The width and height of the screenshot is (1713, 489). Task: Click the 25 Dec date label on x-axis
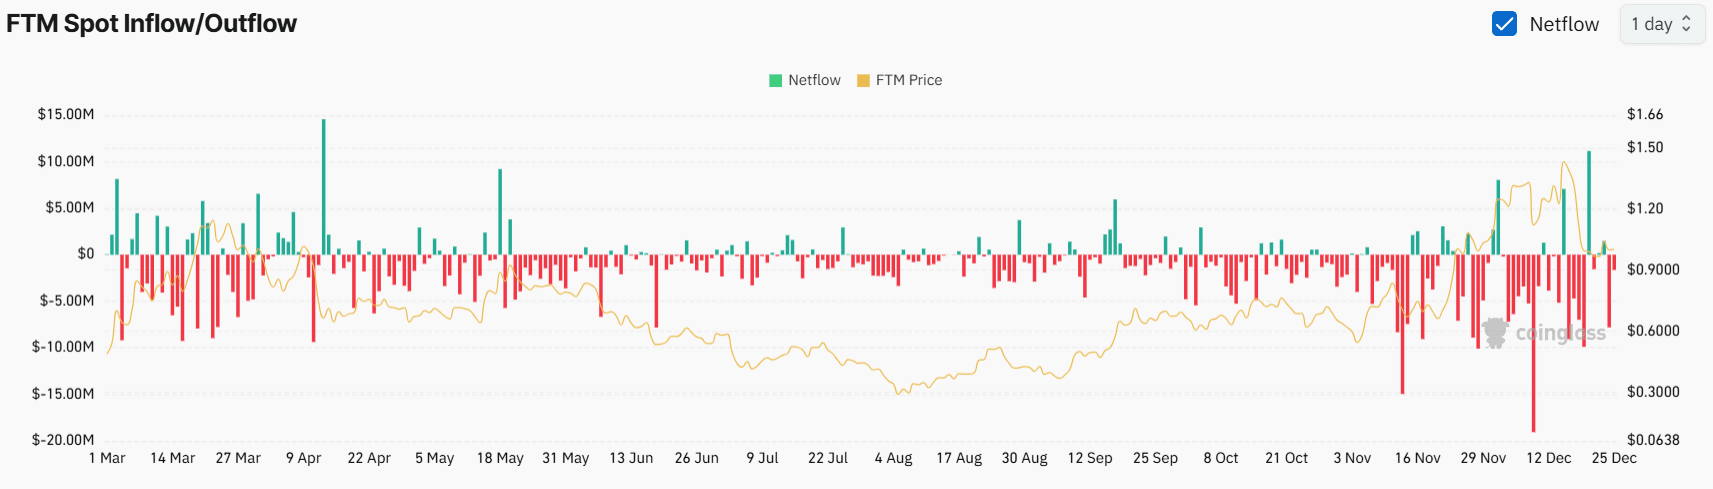1613,458
